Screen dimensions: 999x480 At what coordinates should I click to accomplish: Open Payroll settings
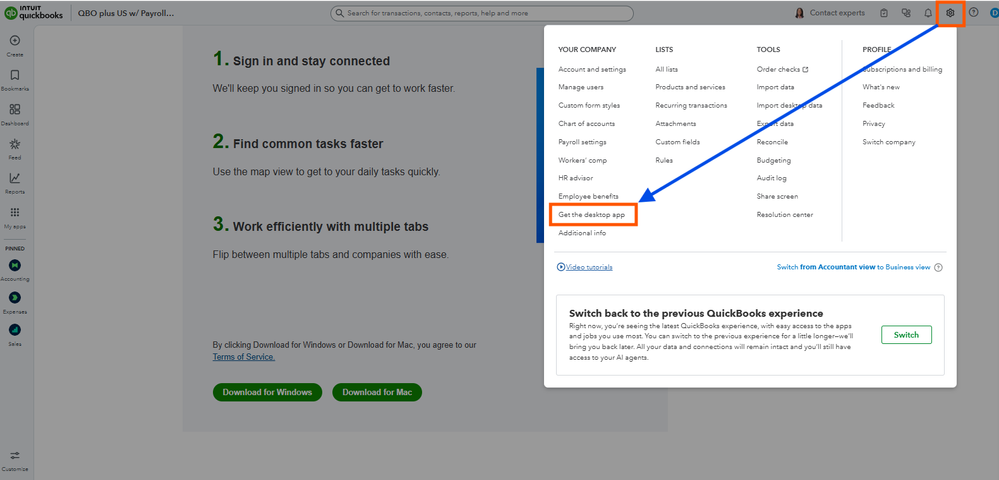tap(582, 142)
